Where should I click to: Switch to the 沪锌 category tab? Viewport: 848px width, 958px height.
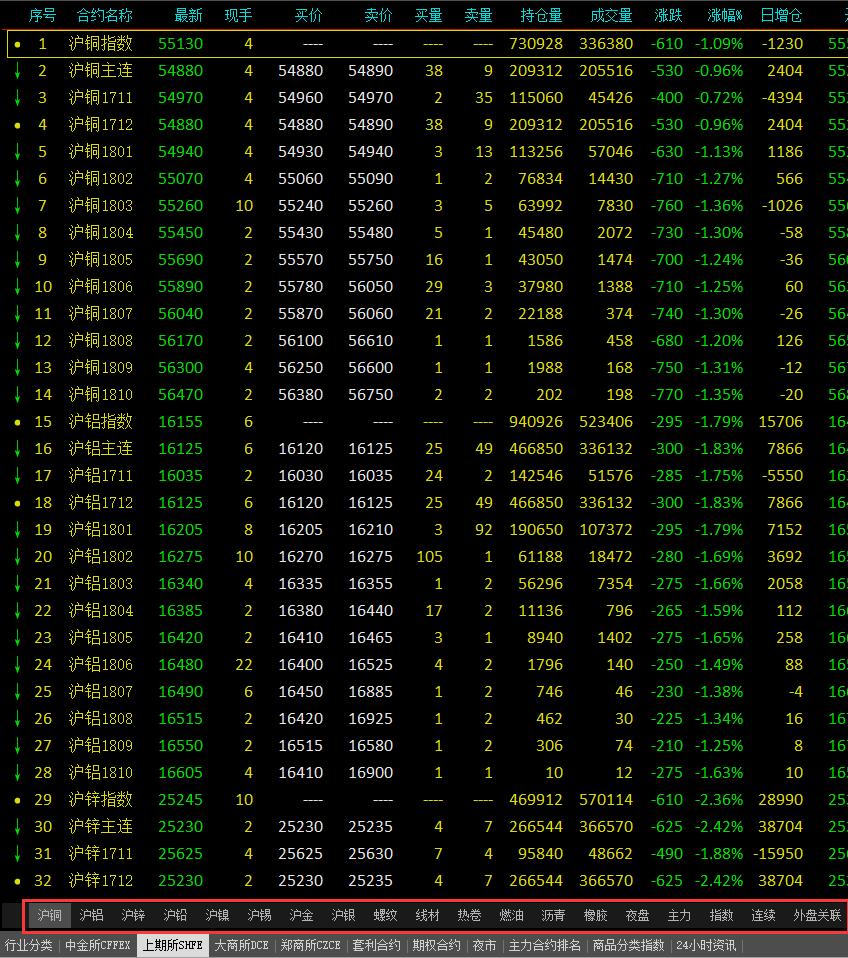(133, 915)
